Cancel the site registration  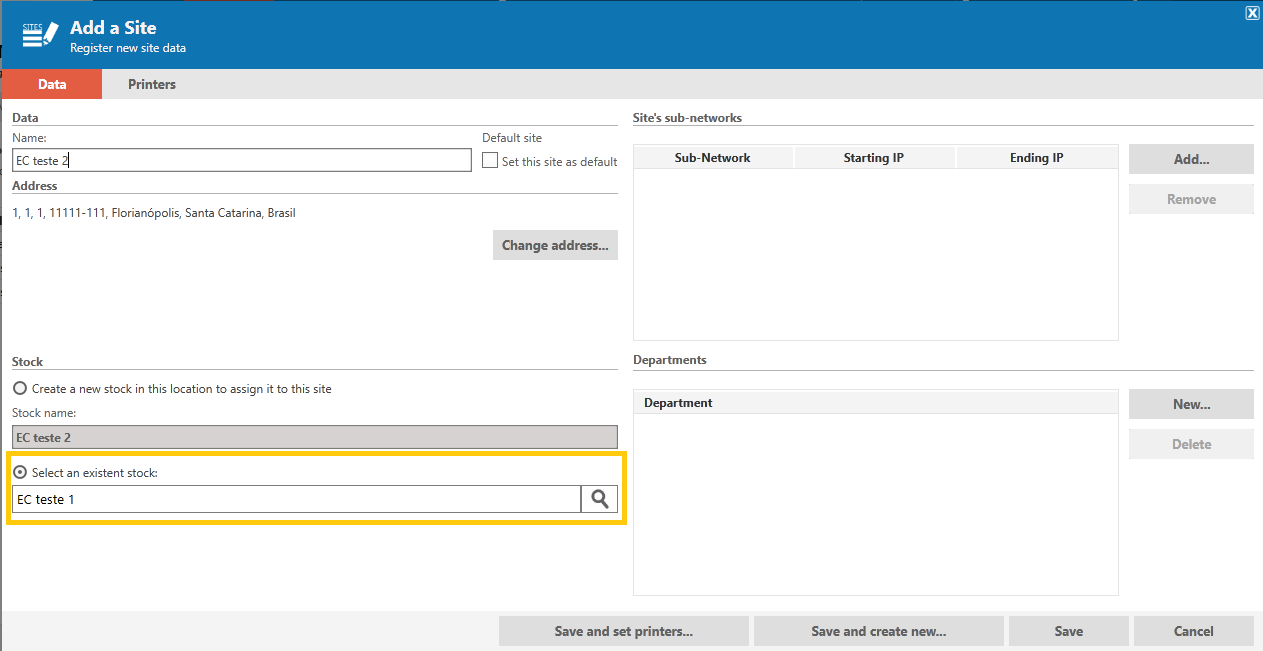(1194, 631)
